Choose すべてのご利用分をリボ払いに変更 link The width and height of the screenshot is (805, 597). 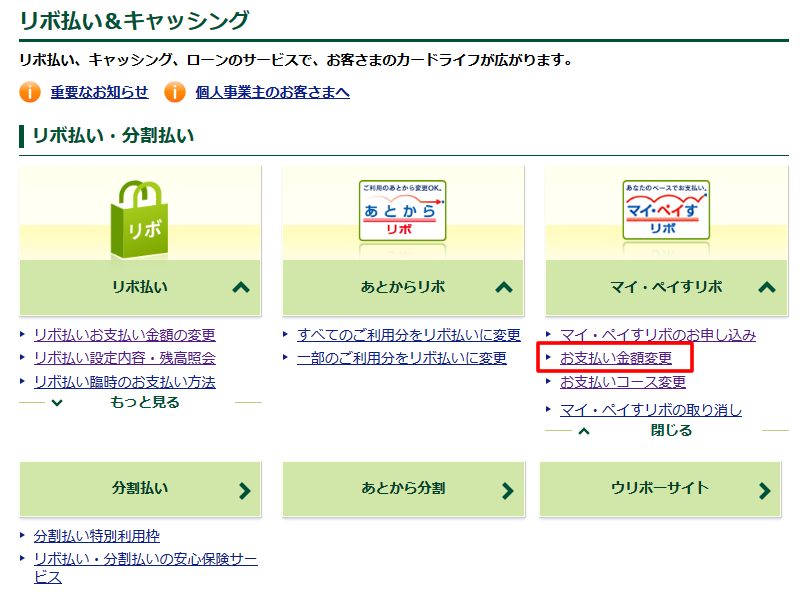click(x=408, y=334)
